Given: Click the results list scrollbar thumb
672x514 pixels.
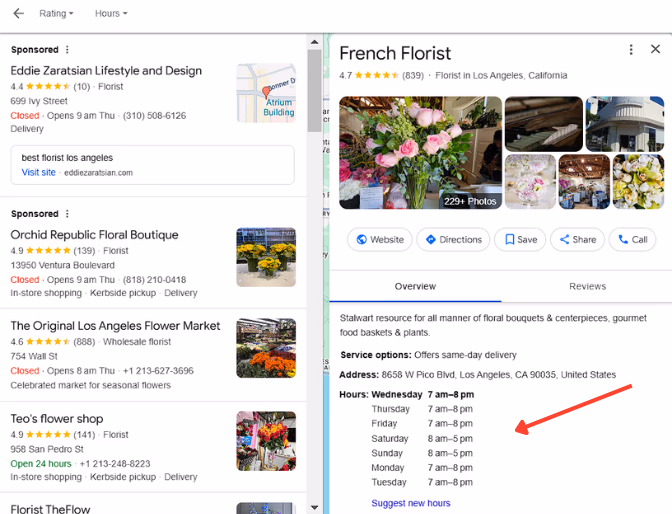Looking at the screenshot, I should pos(315,91).
